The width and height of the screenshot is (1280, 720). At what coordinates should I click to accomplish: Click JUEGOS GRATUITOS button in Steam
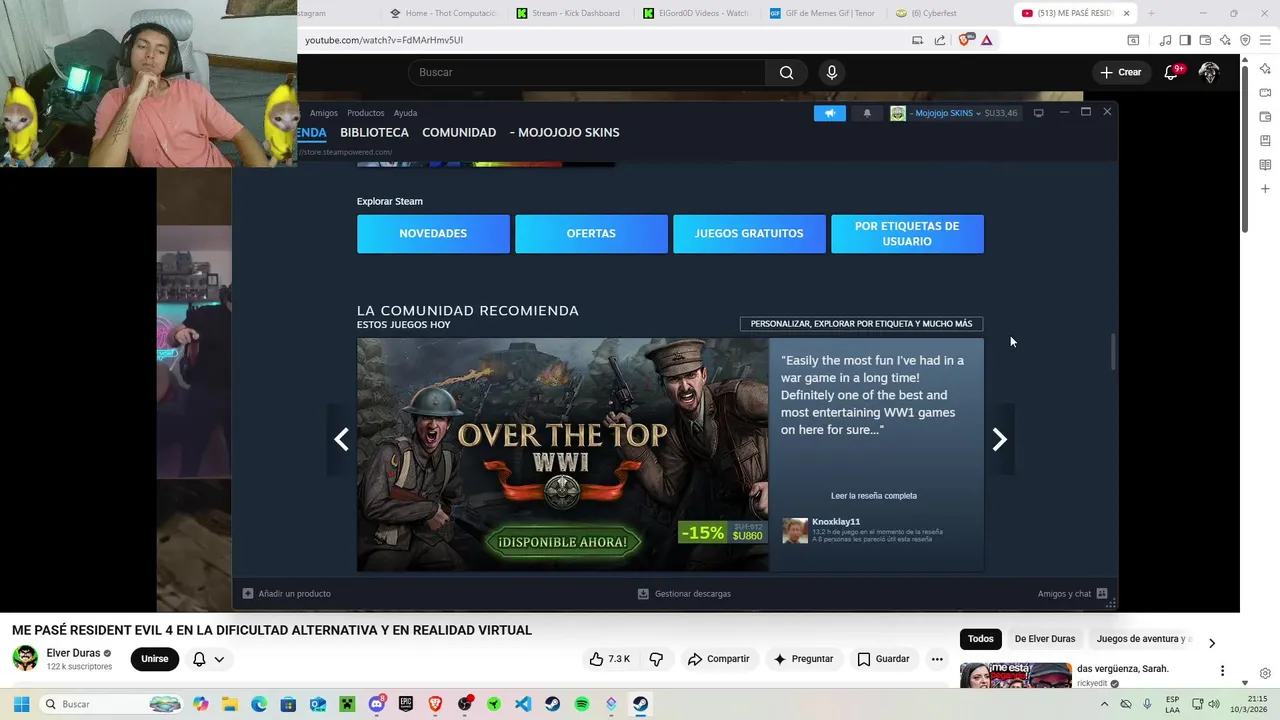coord(749,234)
